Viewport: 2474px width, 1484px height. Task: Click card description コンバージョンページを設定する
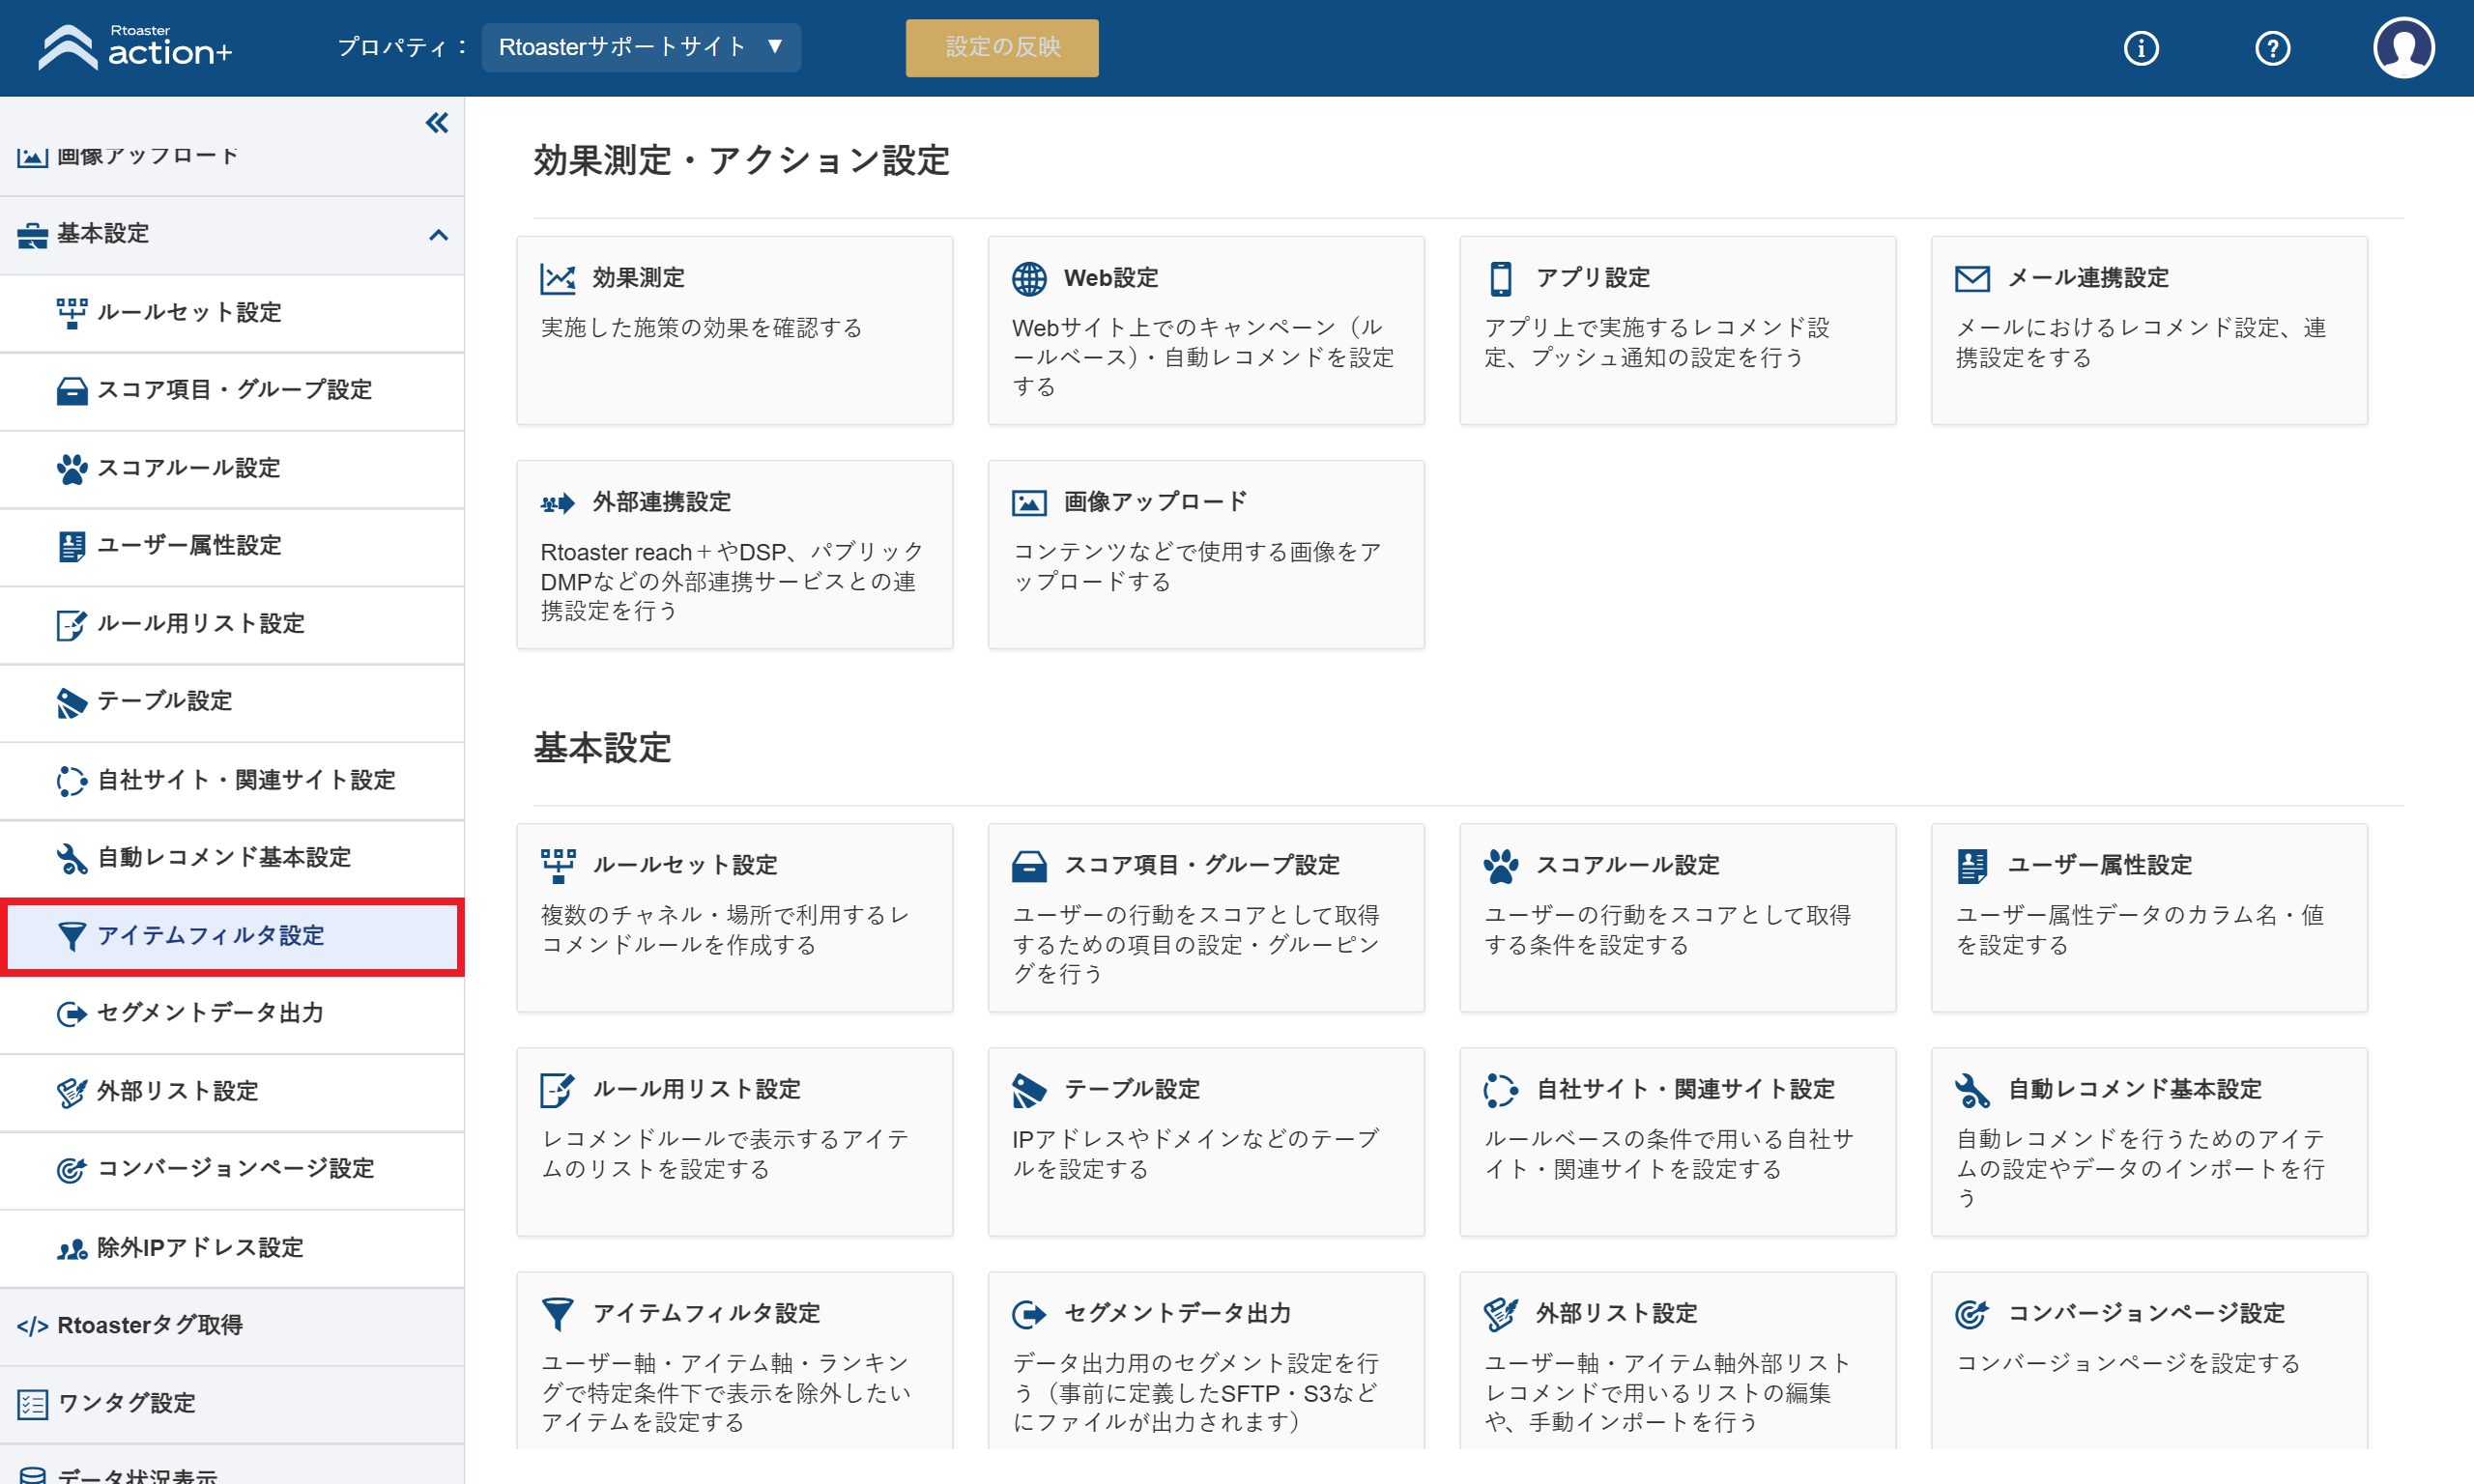(2128, 1364)
